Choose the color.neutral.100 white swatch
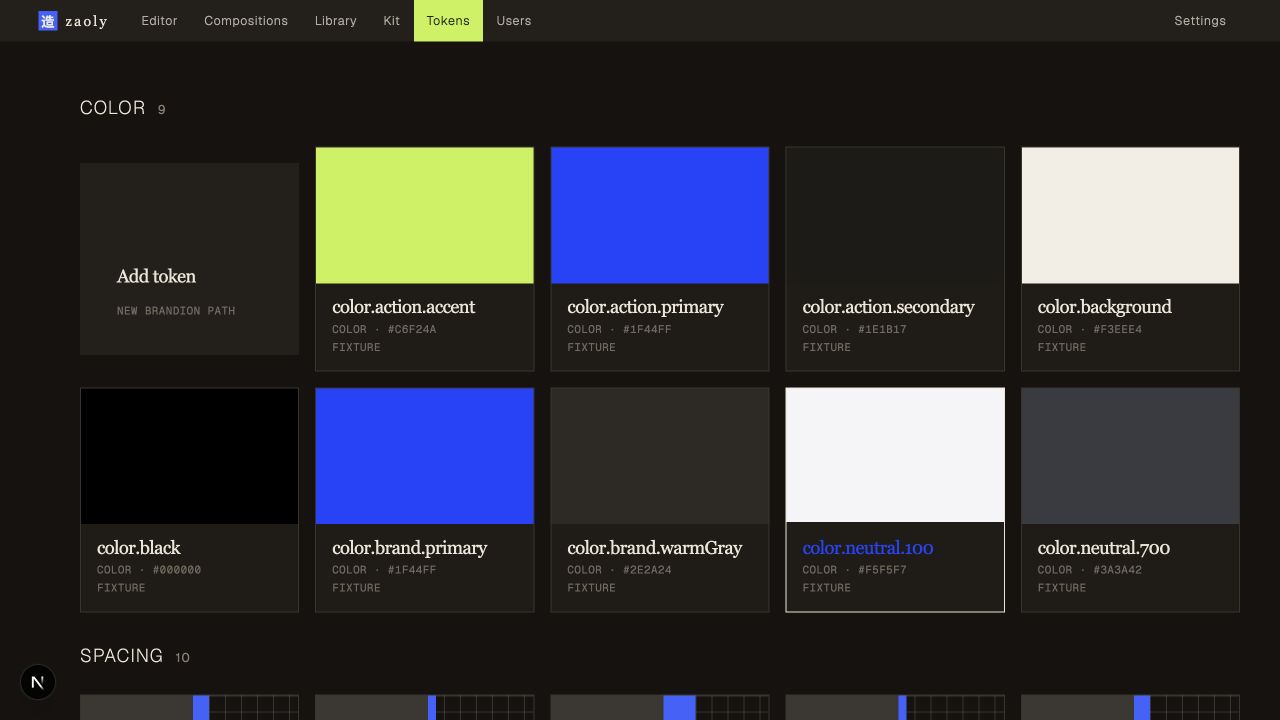Viewport: 1280px width, 720px height. click(x=895, y=456)
